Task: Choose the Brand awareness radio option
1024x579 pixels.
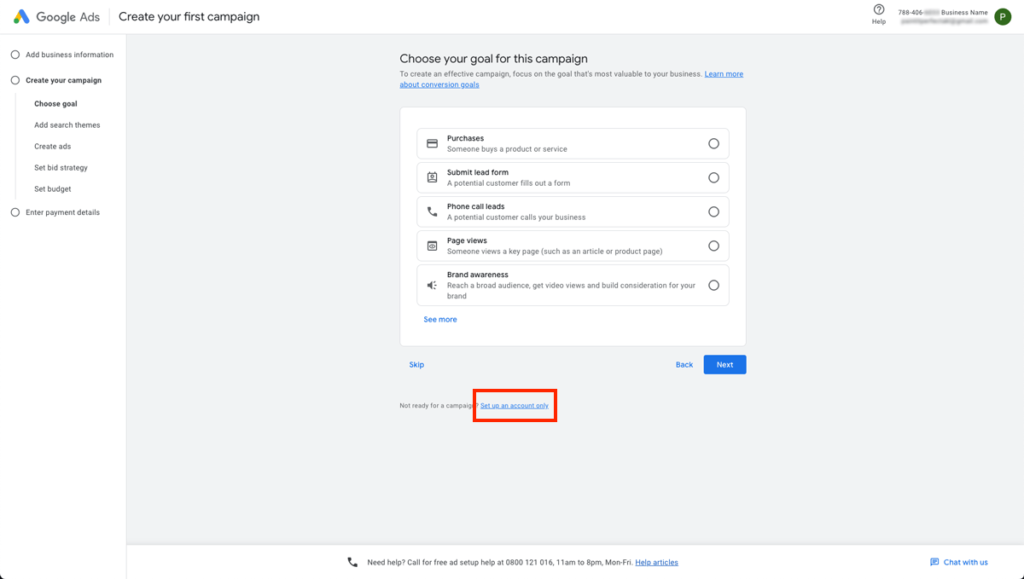Action: click(713, 285)
